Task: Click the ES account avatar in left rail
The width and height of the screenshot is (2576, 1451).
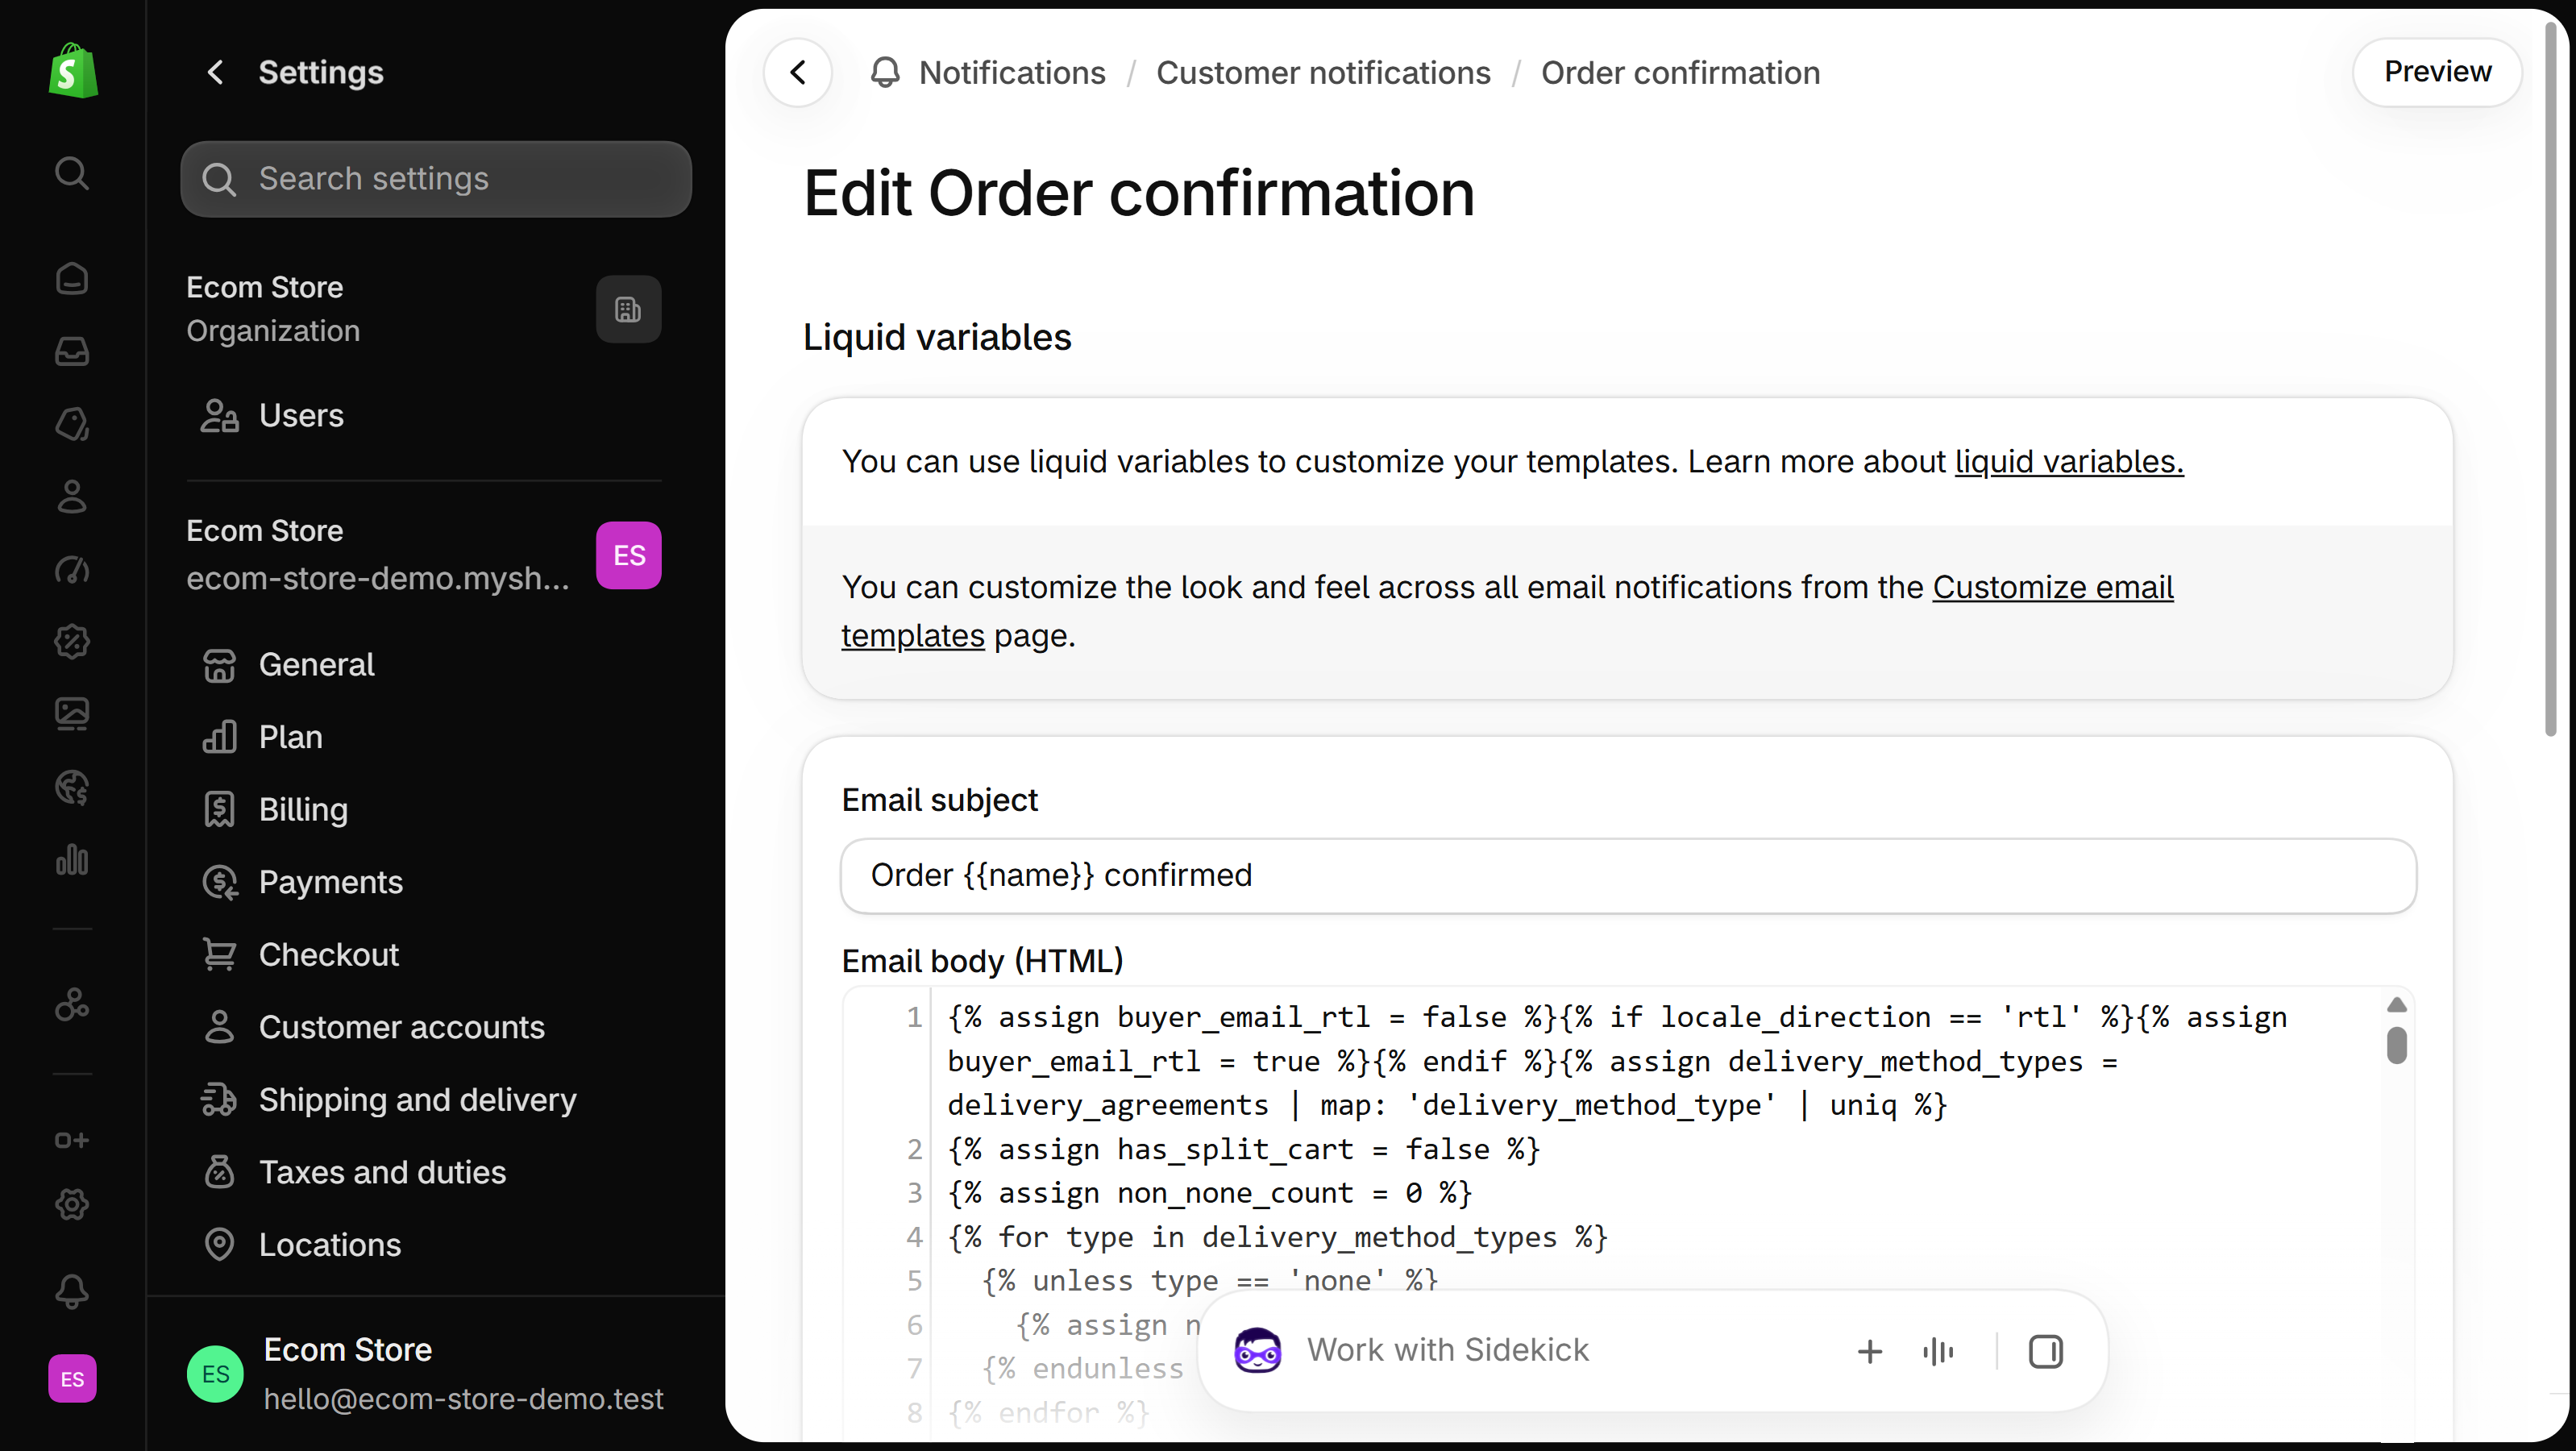Action: [72, 1379]
